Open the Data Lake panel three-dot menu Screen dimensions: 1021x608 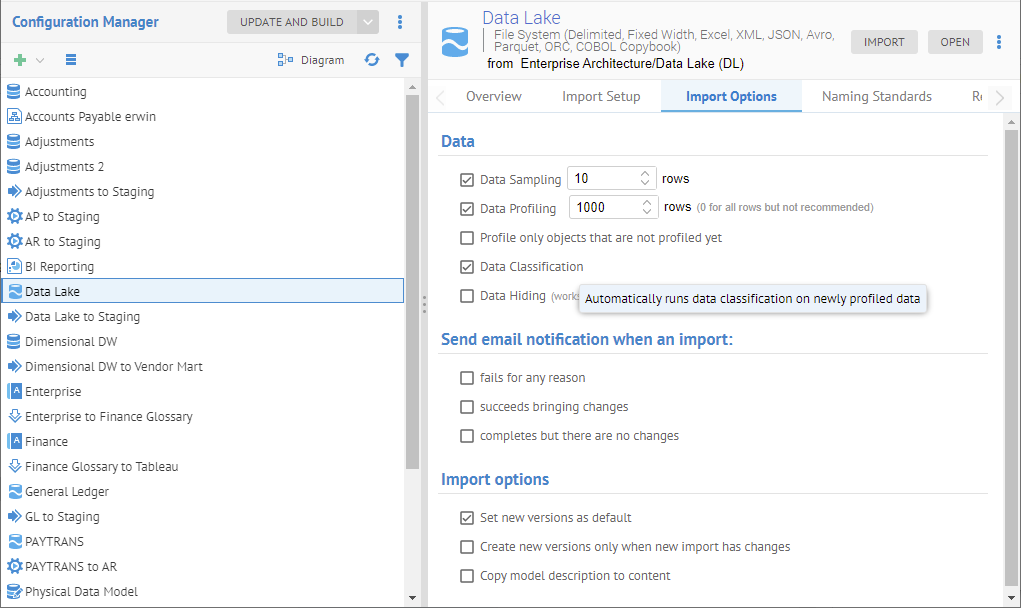999,42
